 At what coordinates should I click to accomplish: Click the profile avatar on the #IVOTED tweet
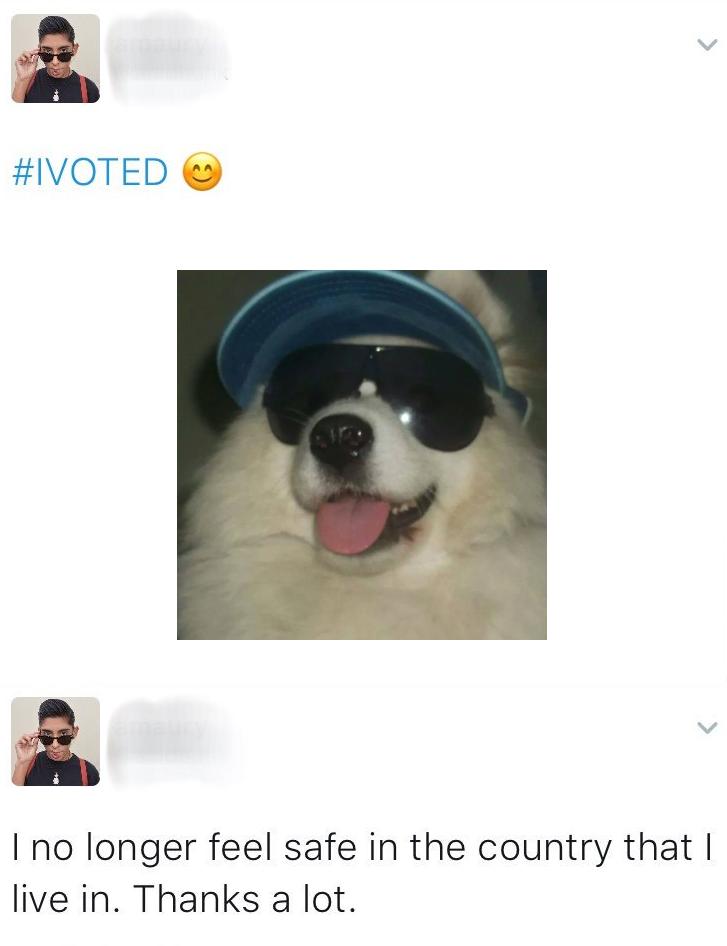[x=56, y=59]
